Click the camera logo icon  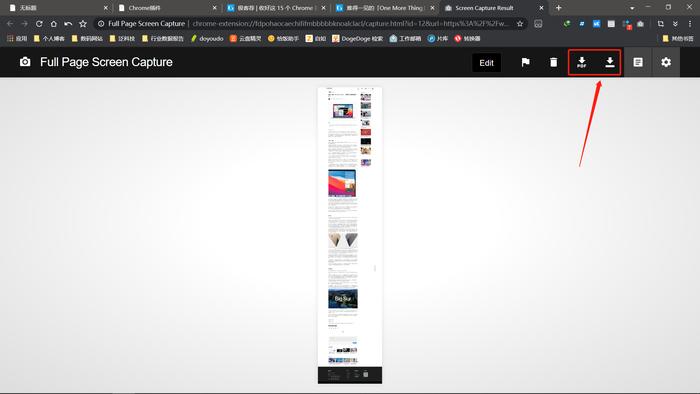(x=25, y=62)
